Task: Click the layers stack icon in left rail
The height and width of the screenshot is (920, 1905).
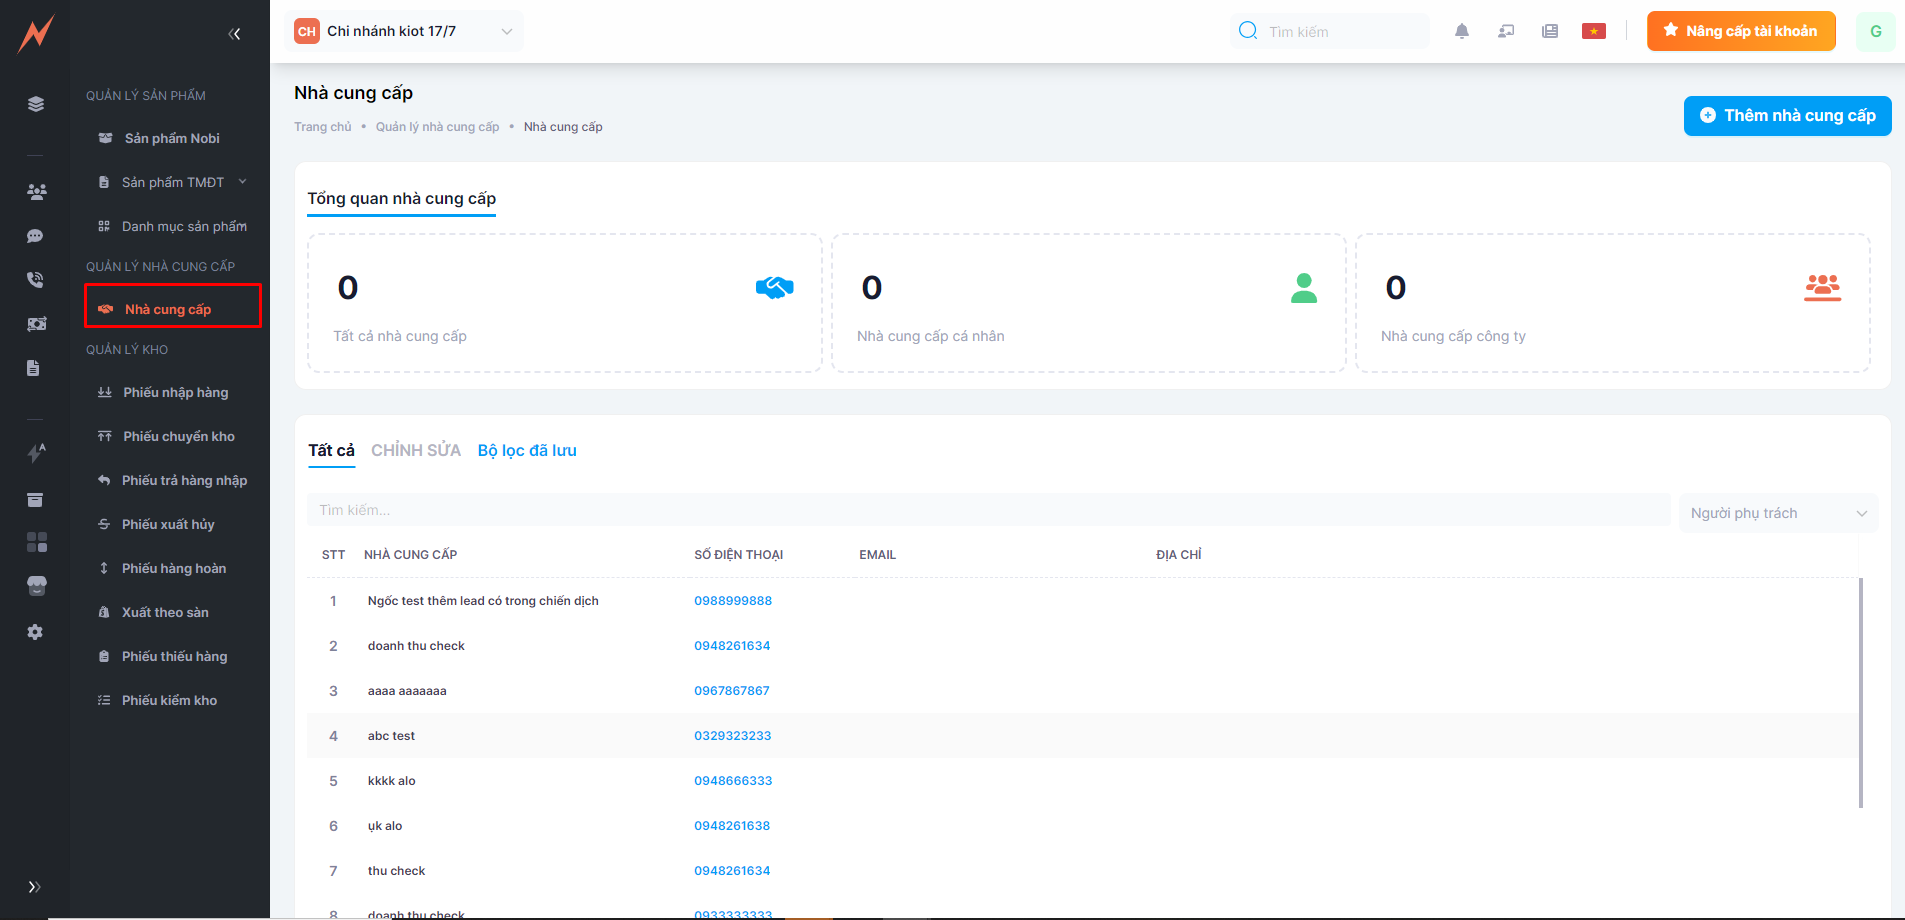Action: click(x=36, y=104)
